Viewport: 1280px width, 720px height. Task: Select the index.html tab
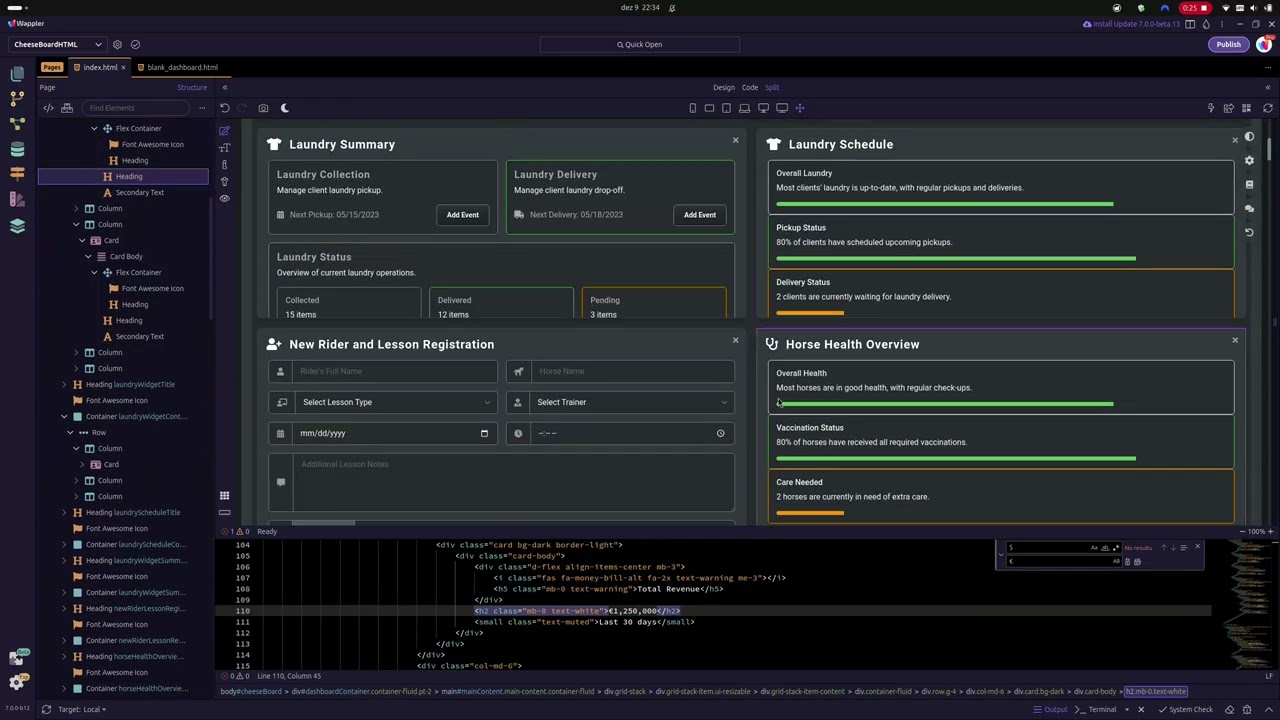point(100,67)
